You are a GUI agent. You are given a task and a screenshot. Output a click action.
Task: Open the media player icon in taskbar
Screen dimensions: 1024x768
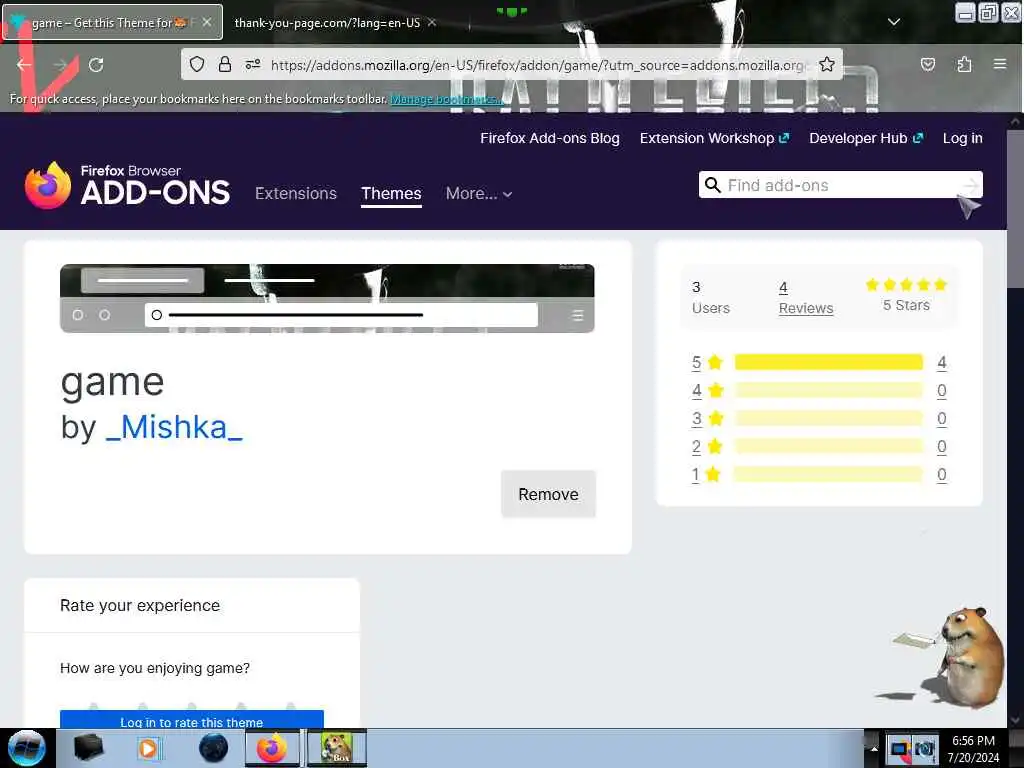coord(148,748)
